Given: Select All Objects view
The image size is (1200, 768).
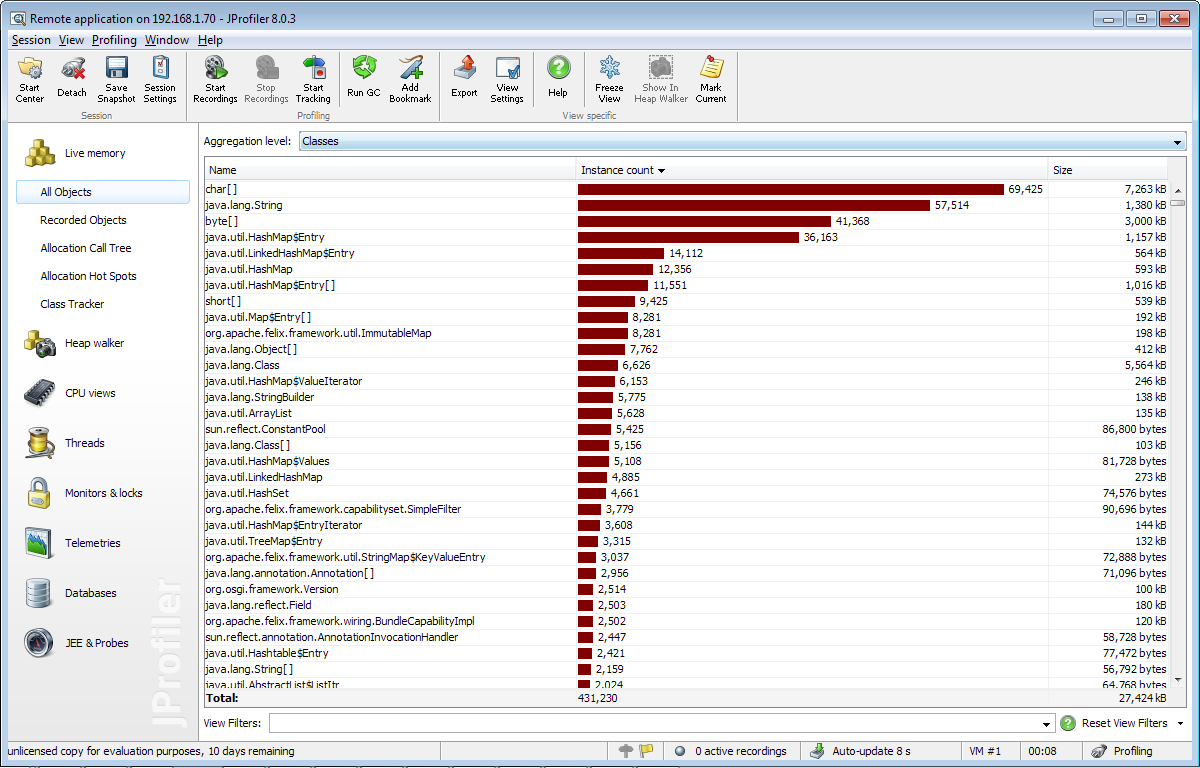Looking at the screenshot, I should (103, 192).
